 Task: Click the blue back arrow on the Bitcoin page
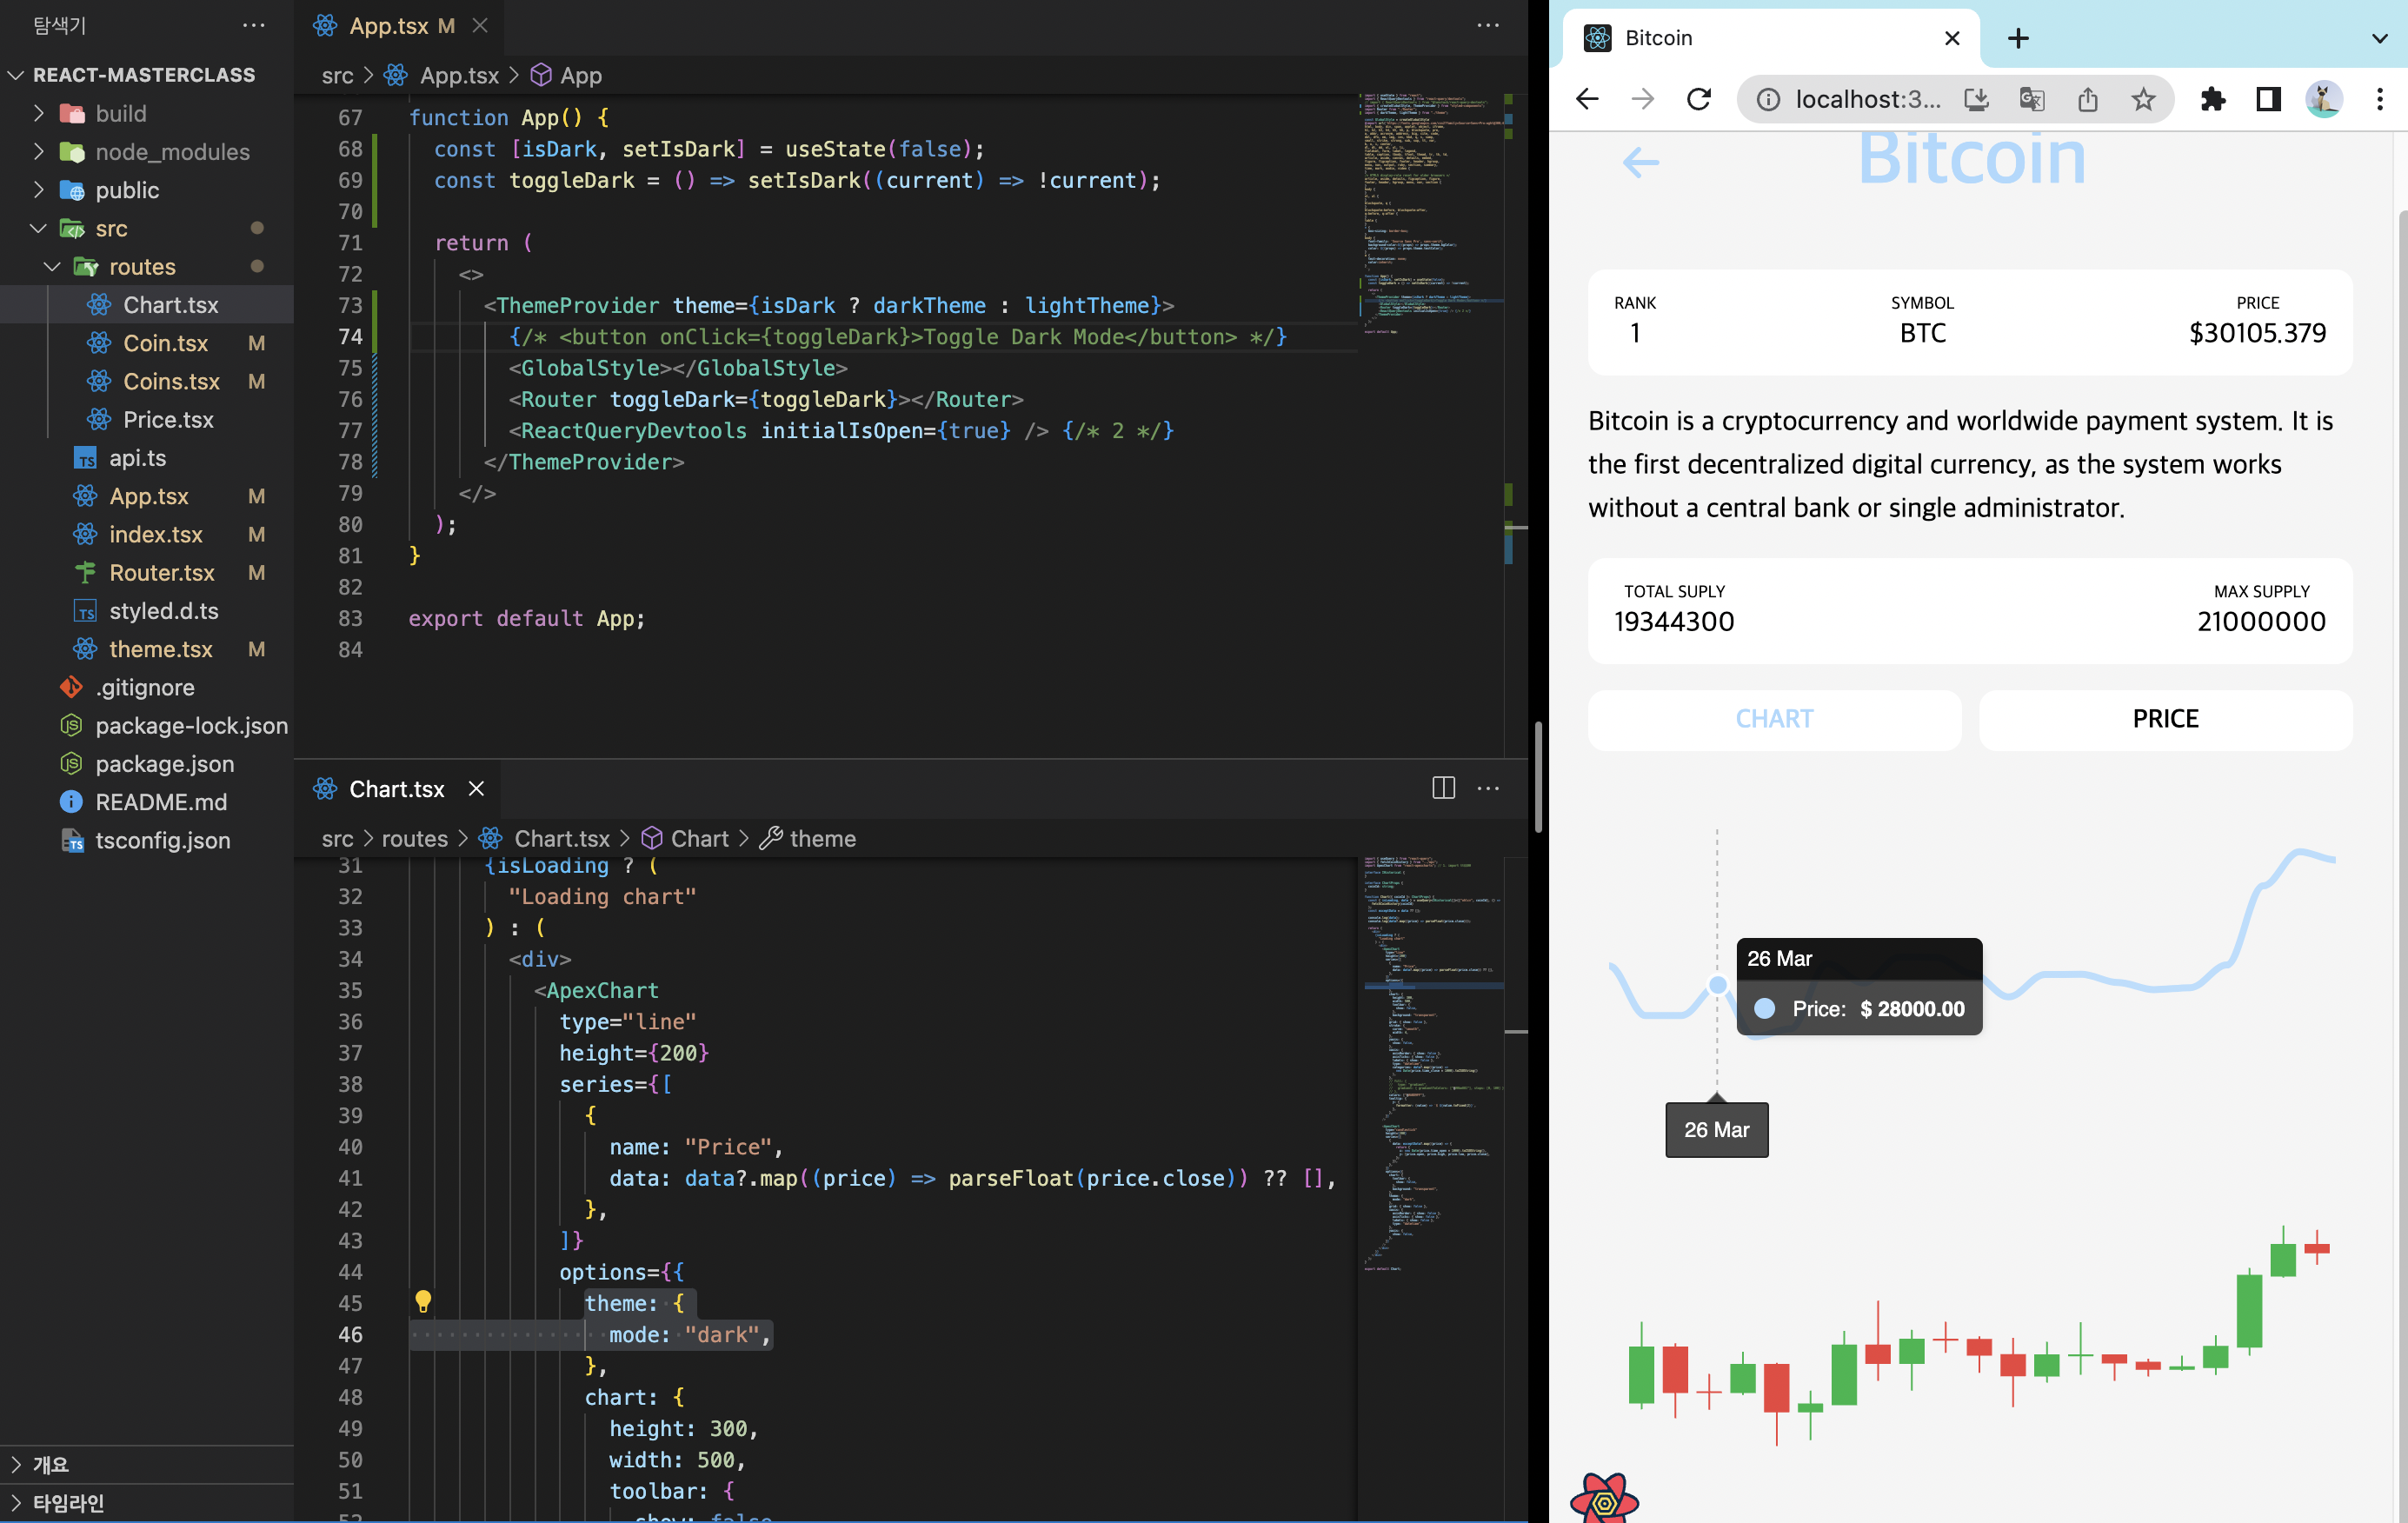(x=1640, y=162)
